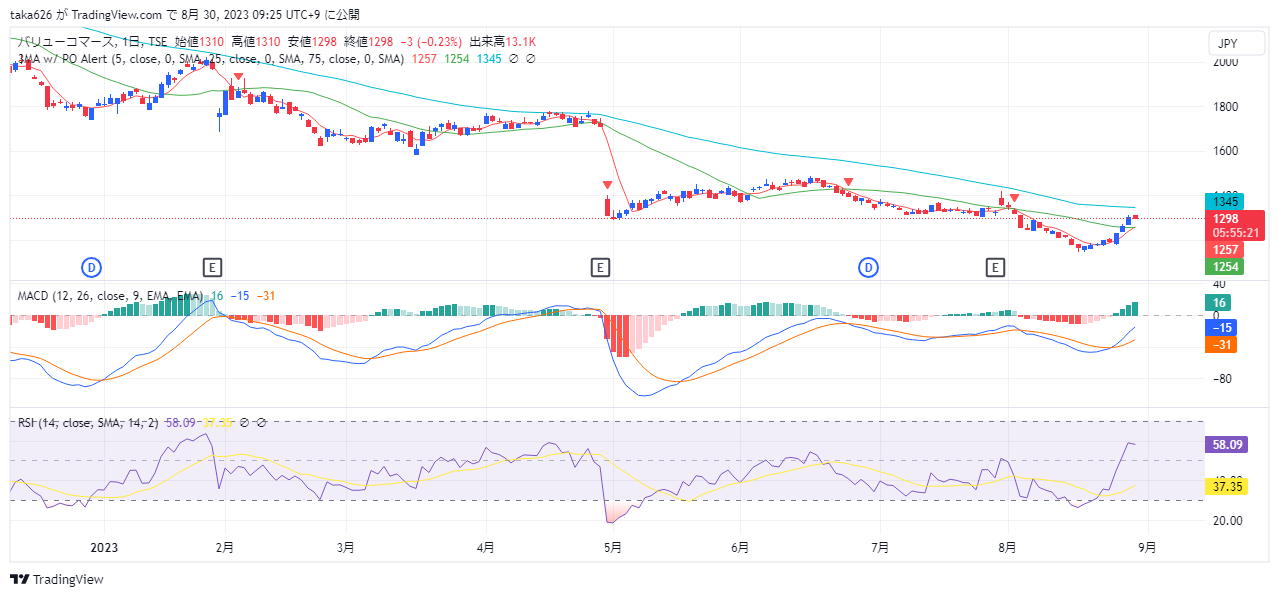Screen dimensions: 1279x597
Task: Click the TradingView logo at bottom left
Action: coord(57,579)
